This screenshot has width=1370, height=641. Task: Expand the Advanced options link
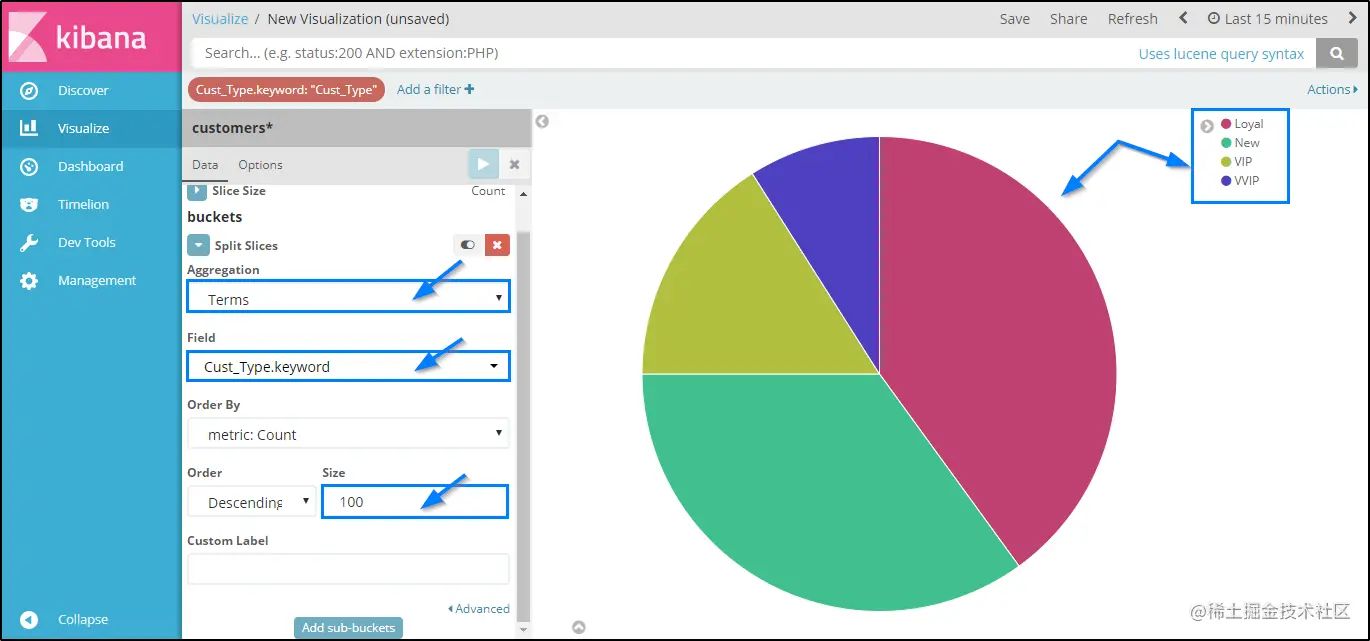tap(478, 608)
